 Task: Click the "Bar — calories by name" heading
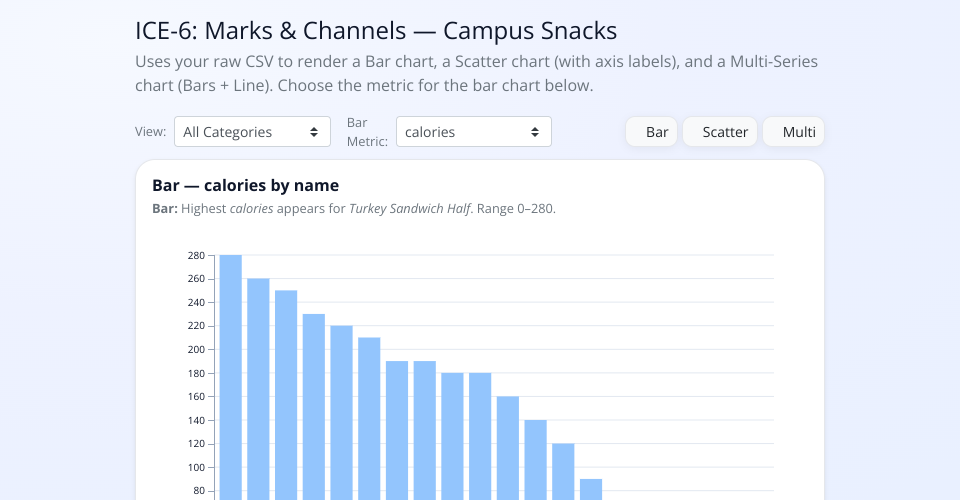(245, 185)
